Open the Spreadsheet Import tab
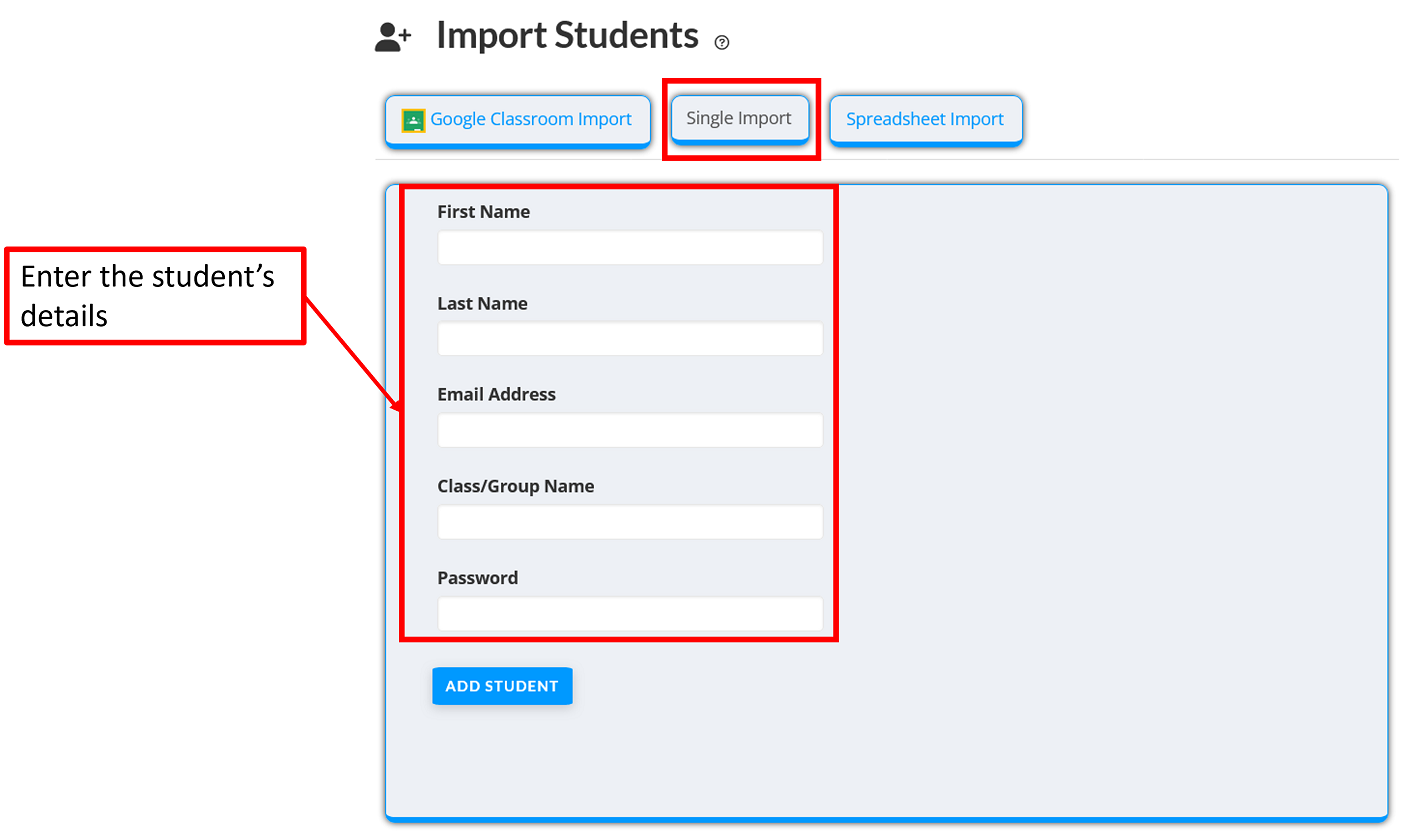Screen dimensions: 1410x838 coord(925,120)
